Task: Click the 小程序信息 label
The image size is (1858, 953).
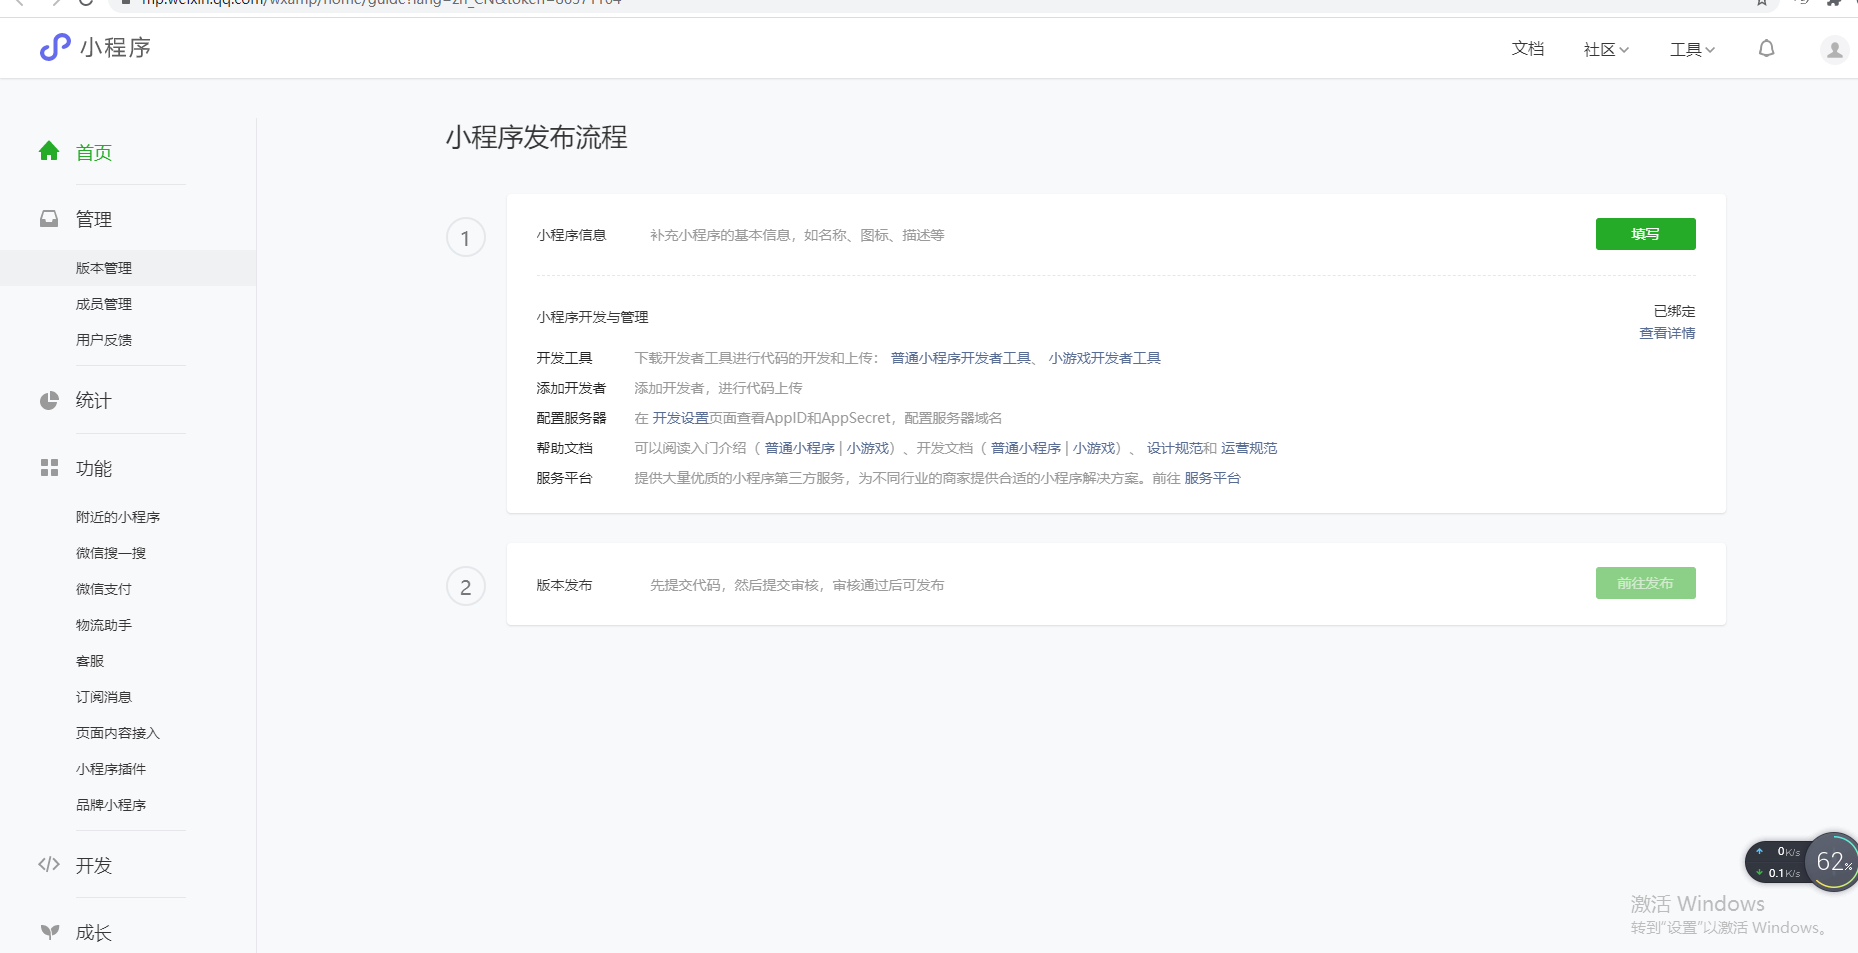Action: 571,235
